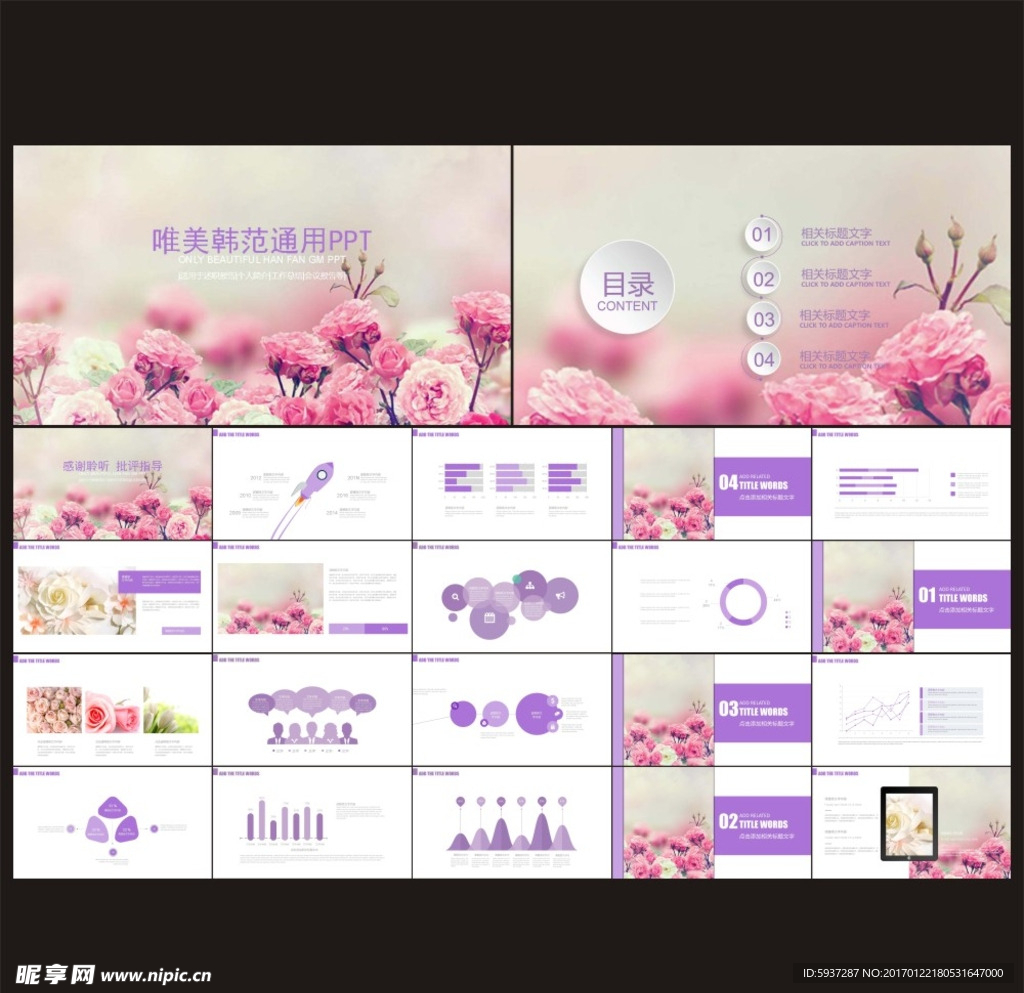Select the dollar icon on the circle flow slide

click(x=552, y=701)
